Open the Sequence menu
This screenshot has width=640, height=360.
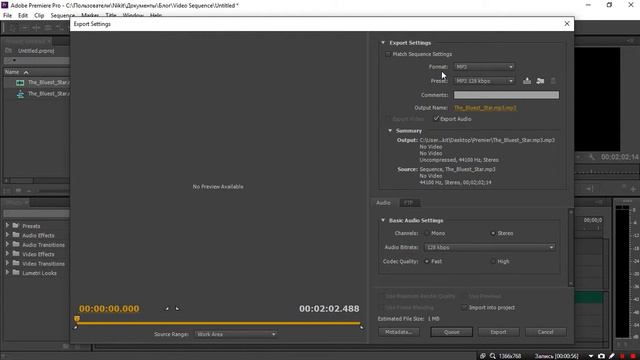pyautogui.click(x=62, y=16)
